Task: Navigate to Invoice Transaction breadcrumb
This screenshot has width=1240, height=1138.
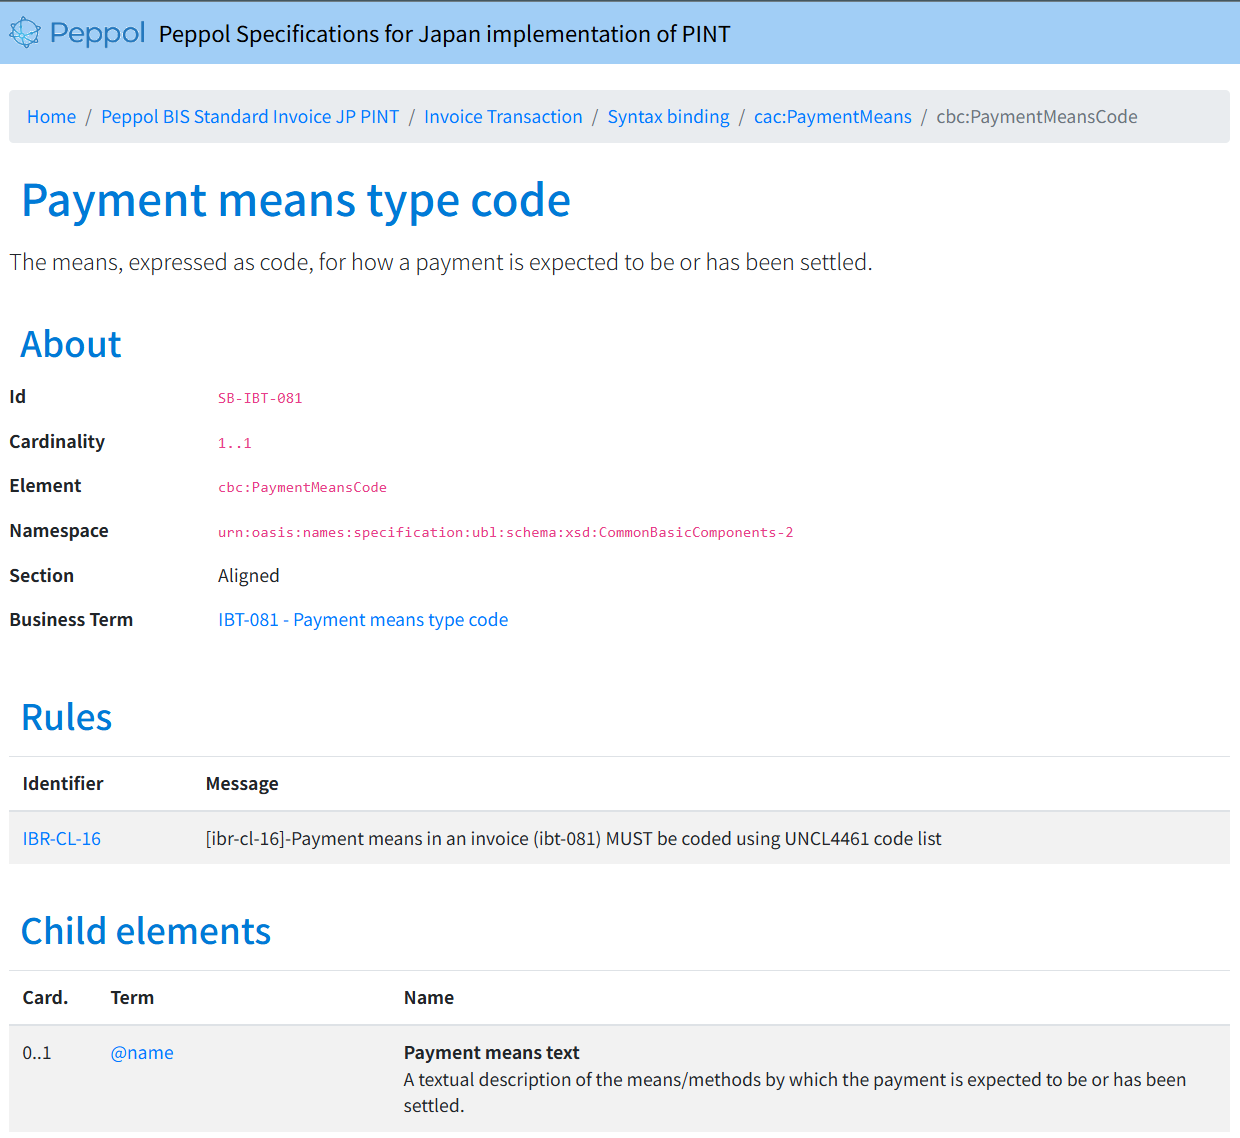Action: (503, 117)
